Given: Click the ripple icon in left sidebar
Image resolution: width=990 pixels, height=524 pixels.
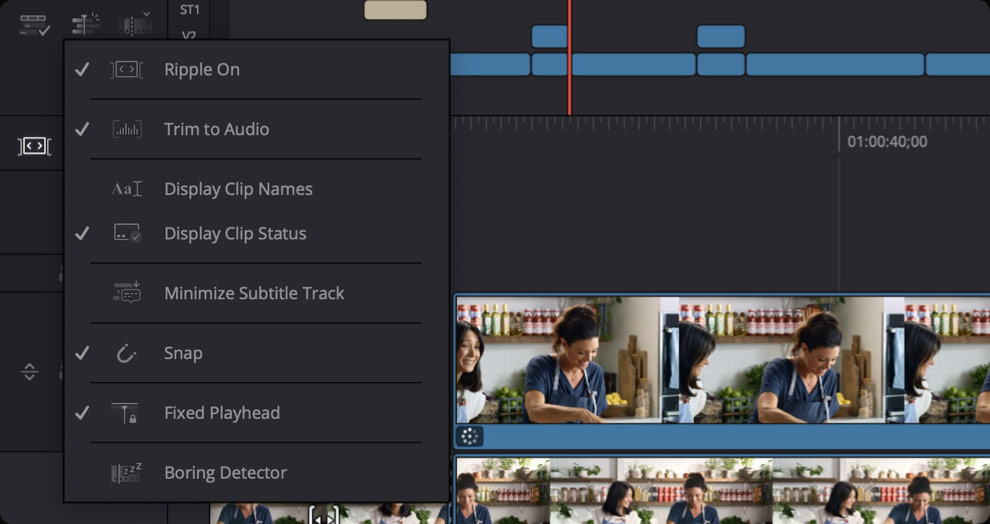Looking at the screenshot, I should 34,146.
